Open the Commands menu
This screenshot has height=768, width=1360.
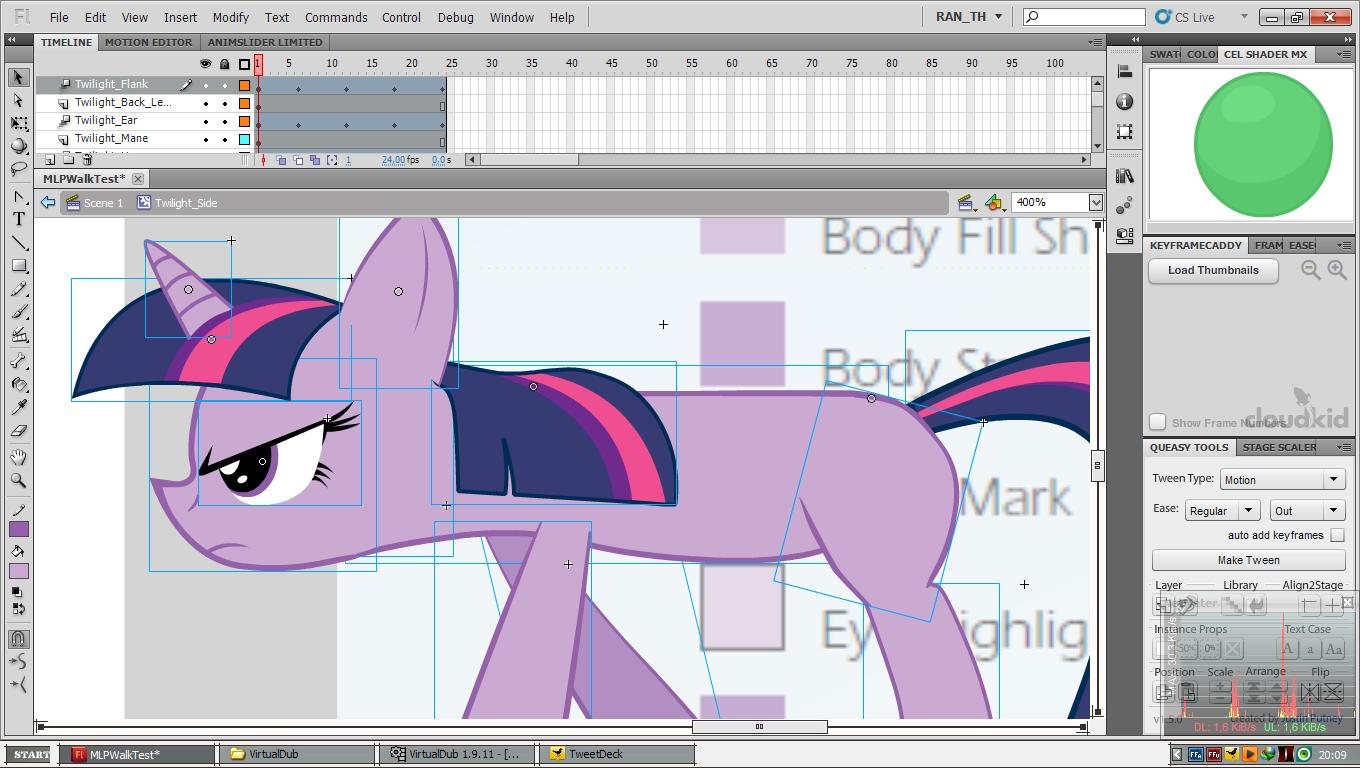336,17
